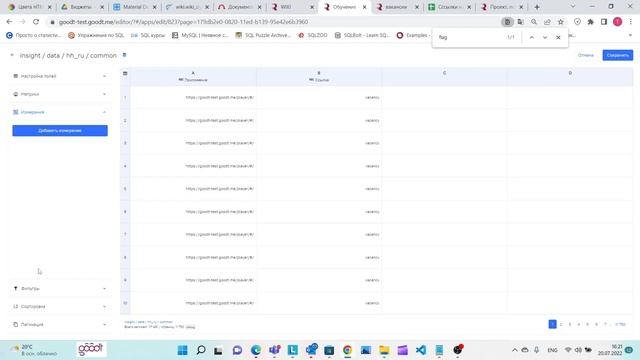The width and height of the screenshot is (640, 360).
Task: Click the translate page icon
Action: (520, 22)
